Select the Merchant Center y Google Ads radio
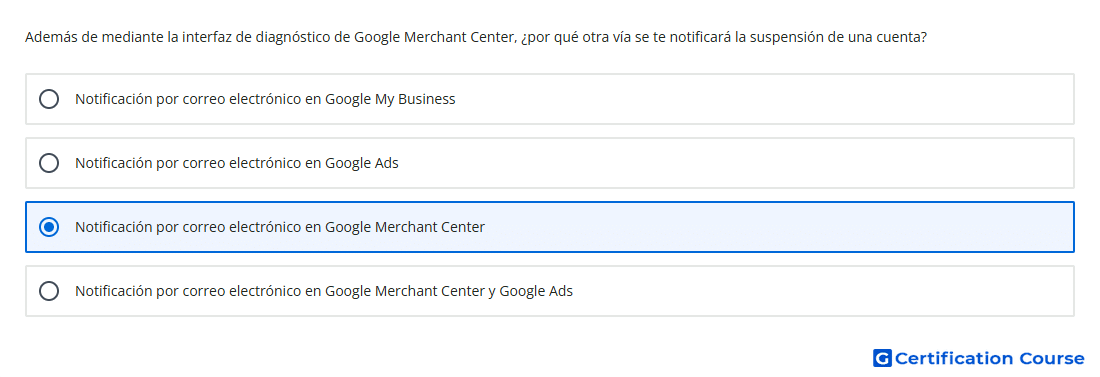The height and width of the screenshot is (377, 1100). point(49,291)
